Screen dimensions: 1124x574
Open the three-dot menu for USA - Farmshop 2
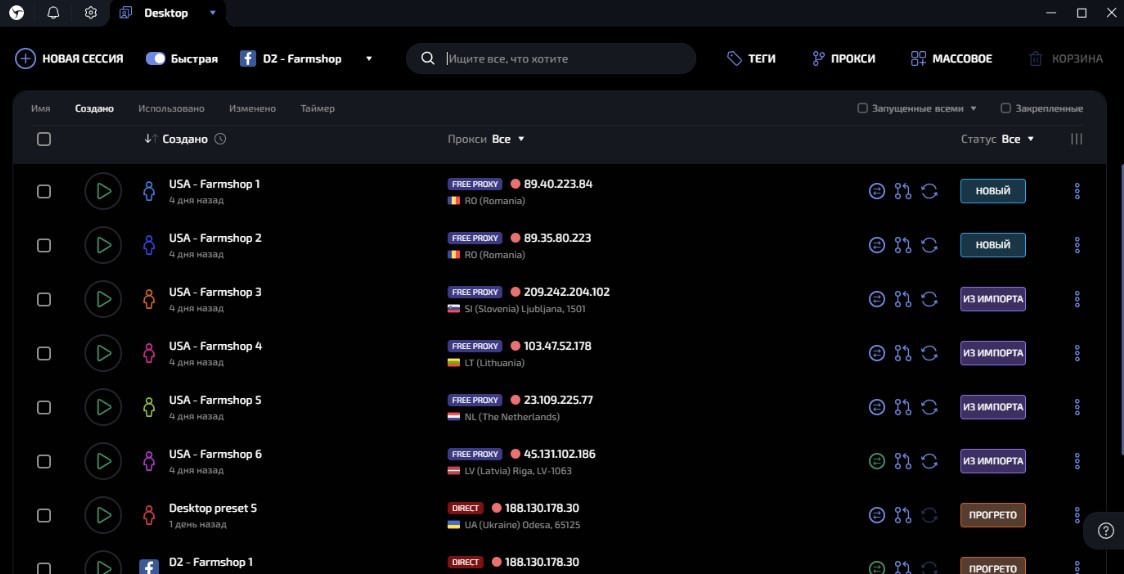(x=1077, y=245)
